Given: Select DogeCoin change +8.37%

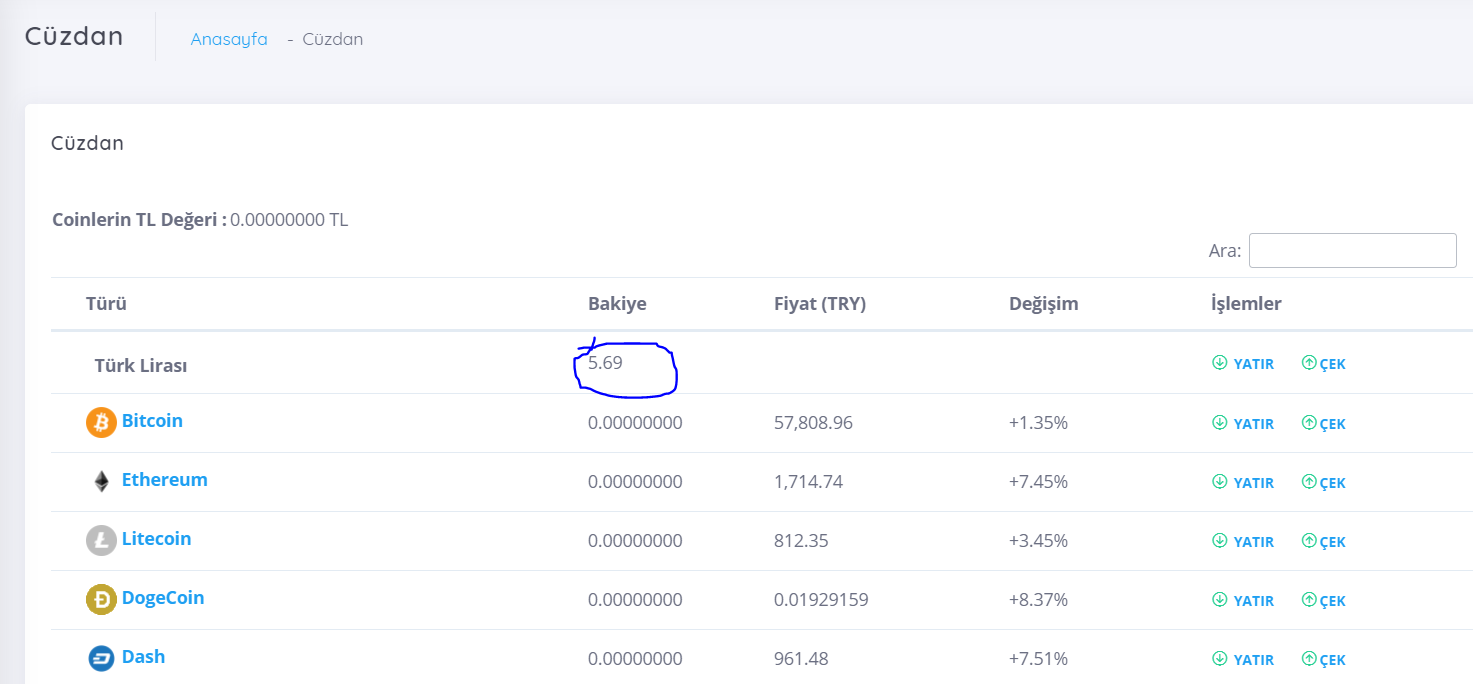Looking at the screenshot, I should 1038,600.
